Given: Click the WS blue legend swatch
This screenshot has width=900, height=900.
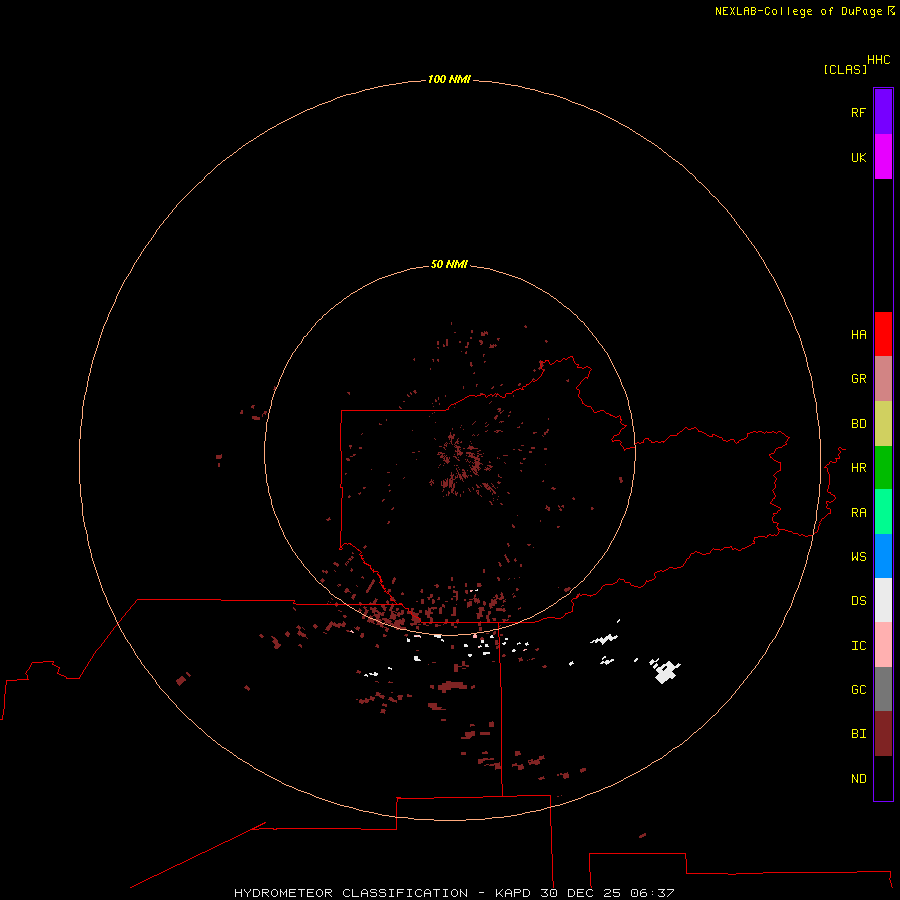Looking at the screenshot, I should pyautogui.click(x=883, y=556).
